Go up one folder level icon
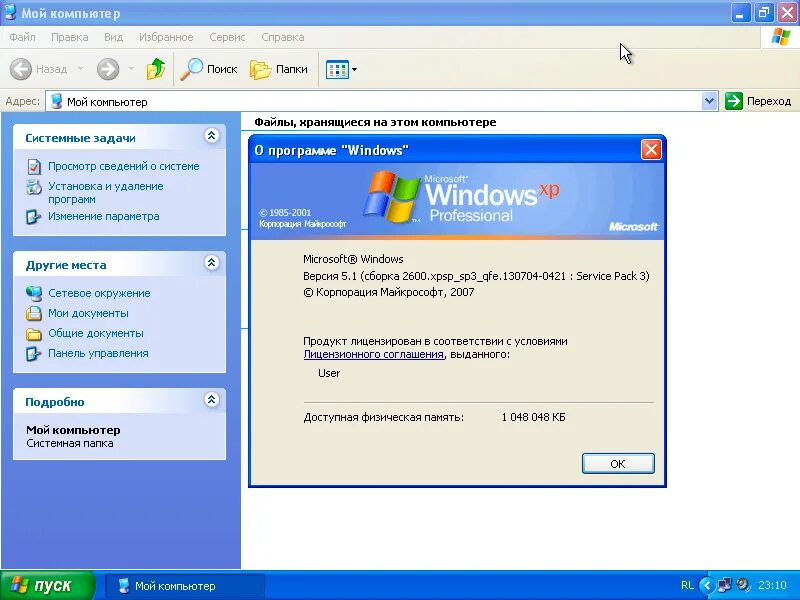800x600 pixels. click(x=156, y=69)
